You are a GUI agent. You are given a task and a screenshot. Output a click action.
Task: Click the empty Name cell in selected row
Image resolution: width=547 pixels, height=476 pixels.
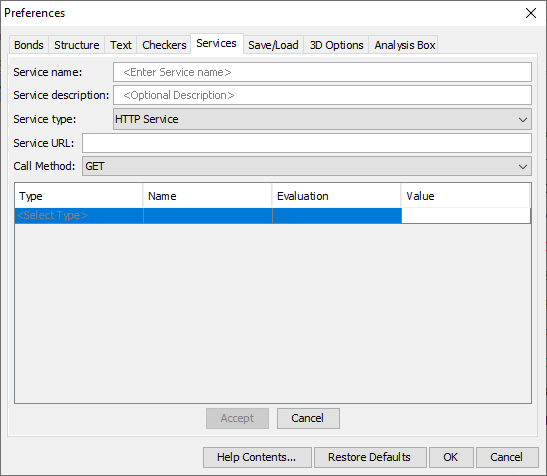(x=208, y=216)
